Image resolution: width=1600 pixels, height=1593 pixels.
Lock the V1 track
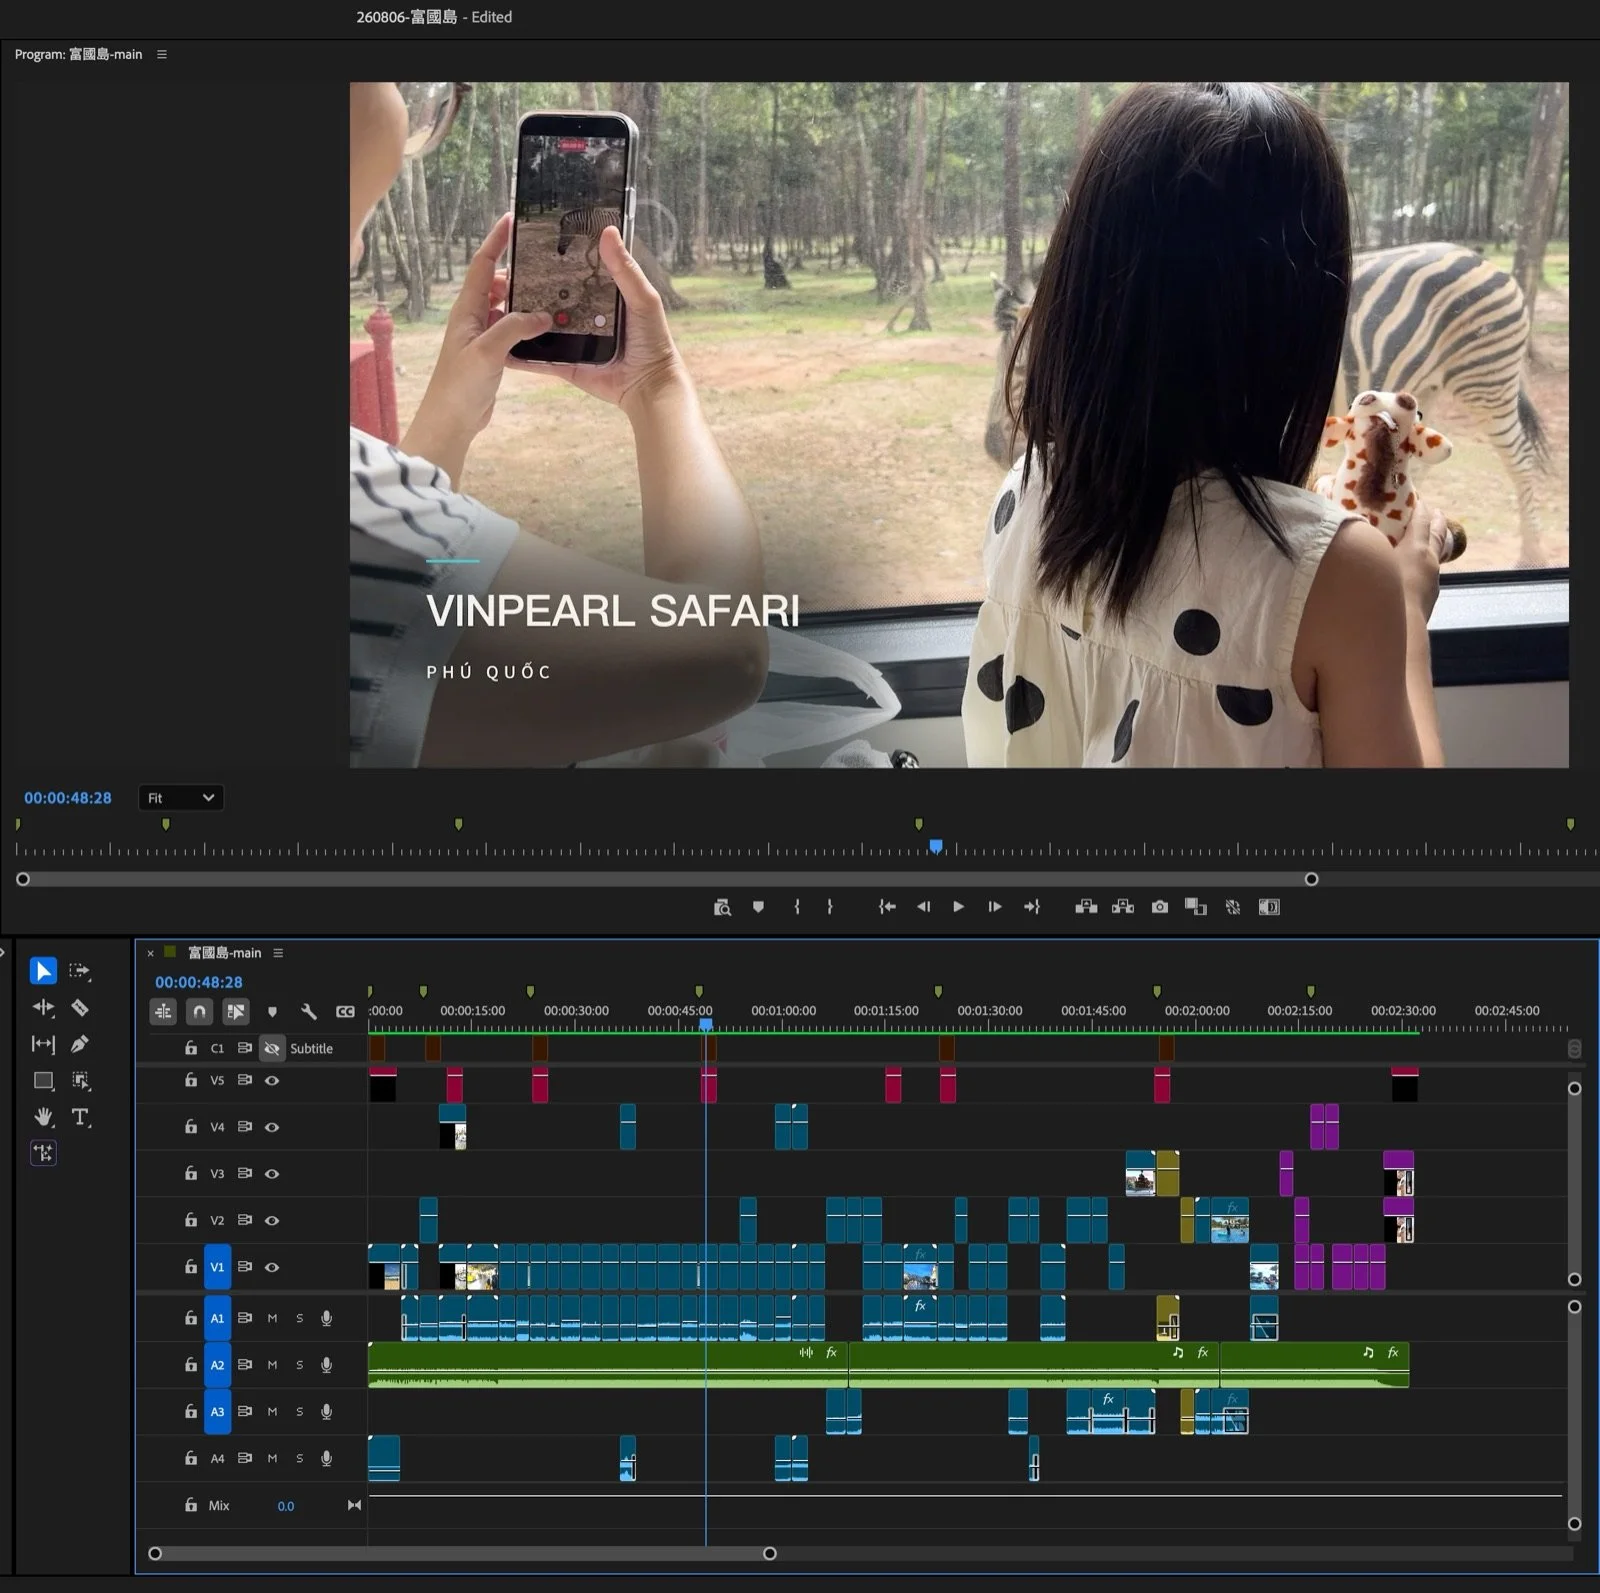pyautogui.click(x=191, y=1267)
